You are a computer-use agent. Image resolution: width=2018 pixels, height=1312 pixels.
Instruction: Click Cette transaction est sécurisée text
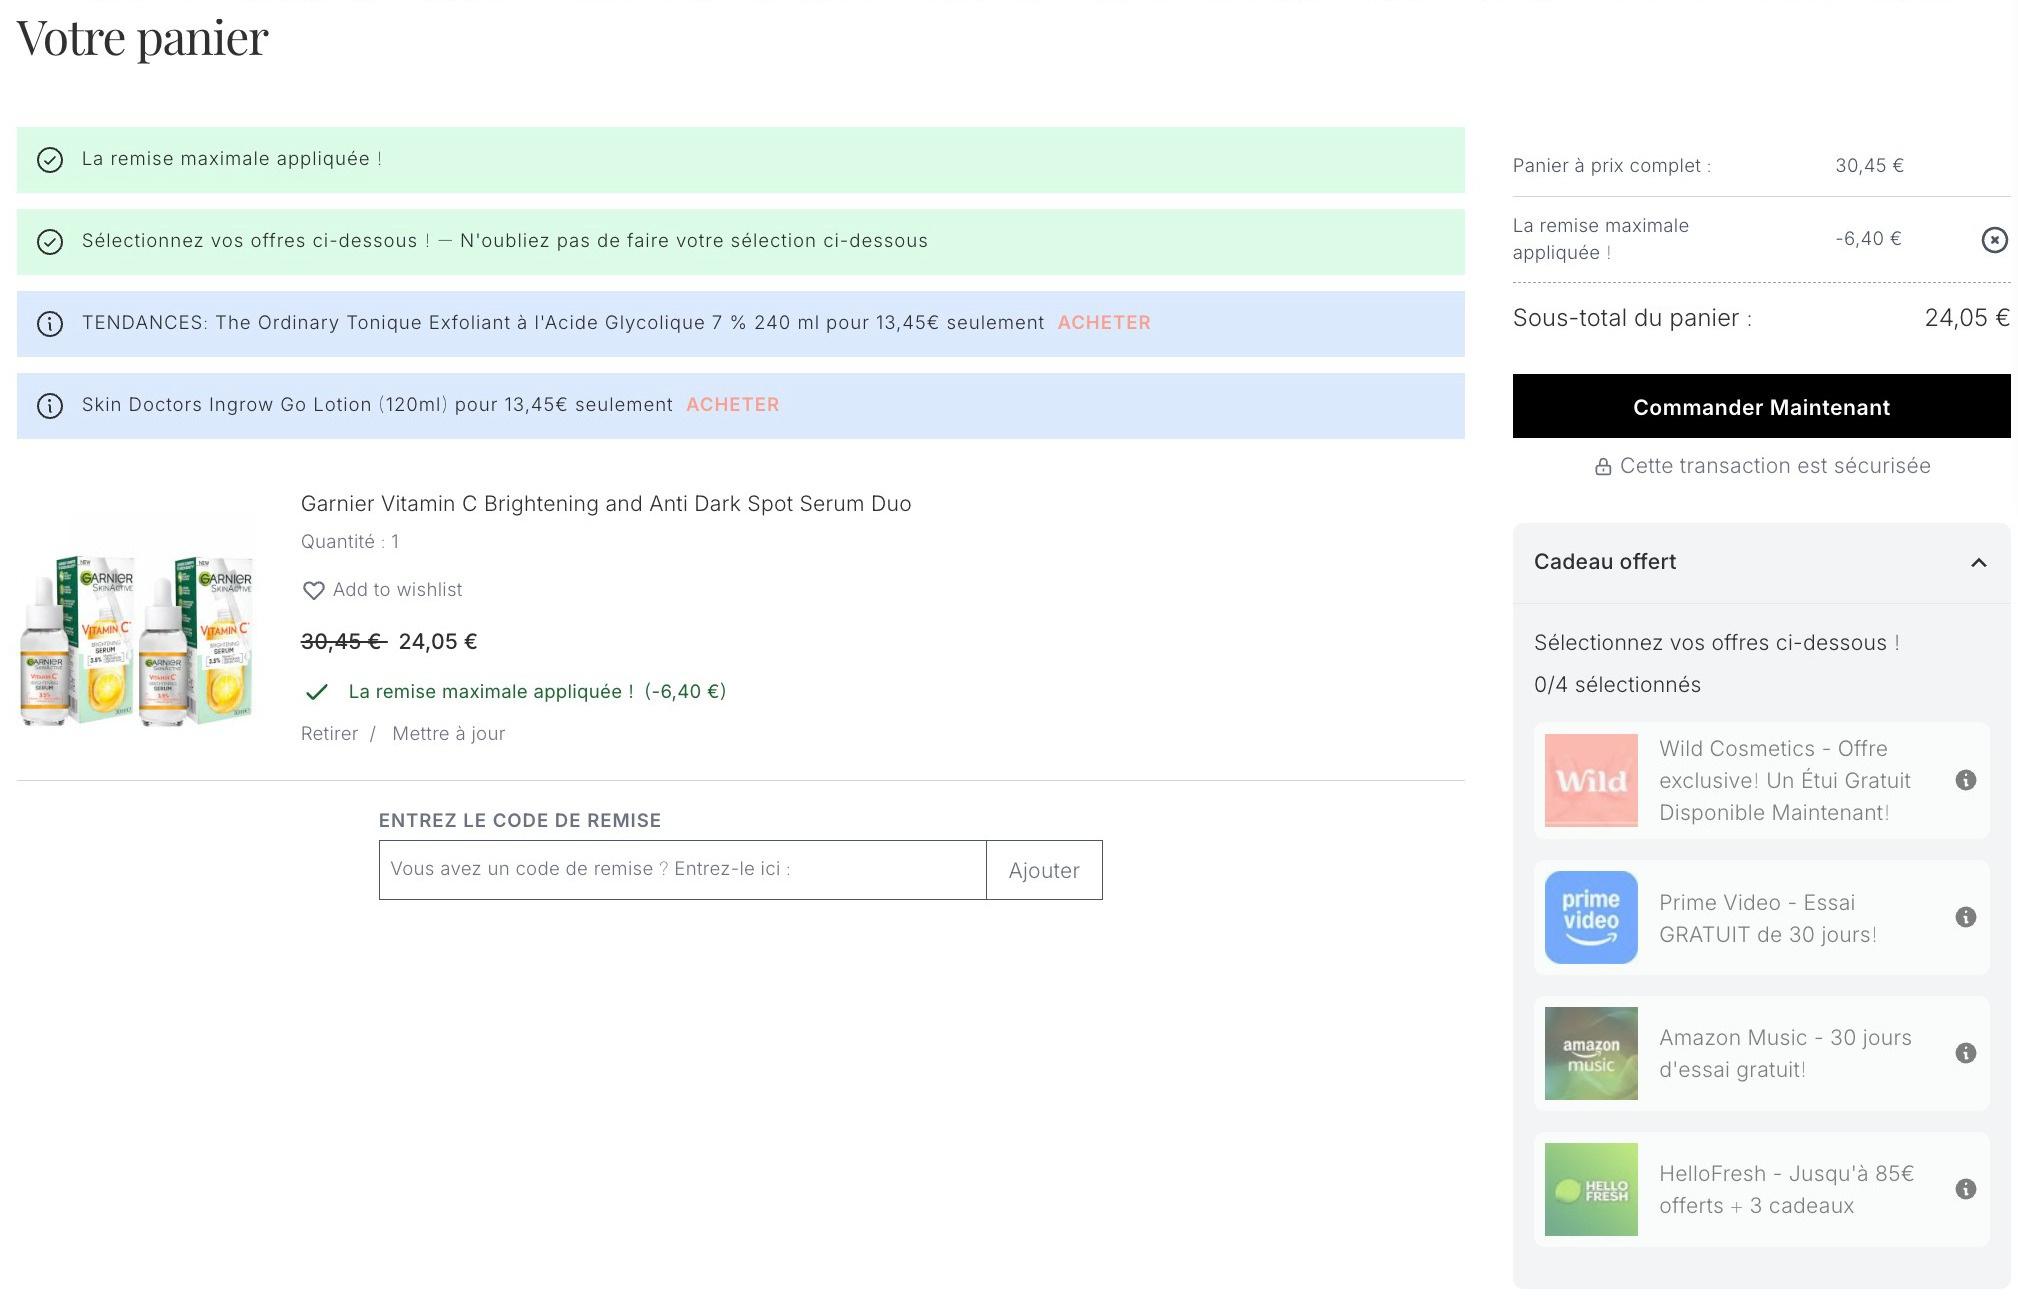(1774, 466)
